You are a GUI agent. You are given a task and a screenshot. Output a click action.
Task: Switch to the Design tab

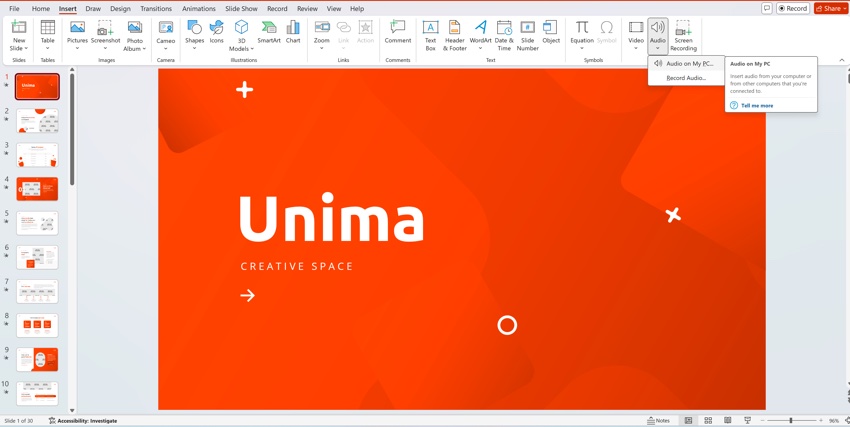tap(120, 9)
